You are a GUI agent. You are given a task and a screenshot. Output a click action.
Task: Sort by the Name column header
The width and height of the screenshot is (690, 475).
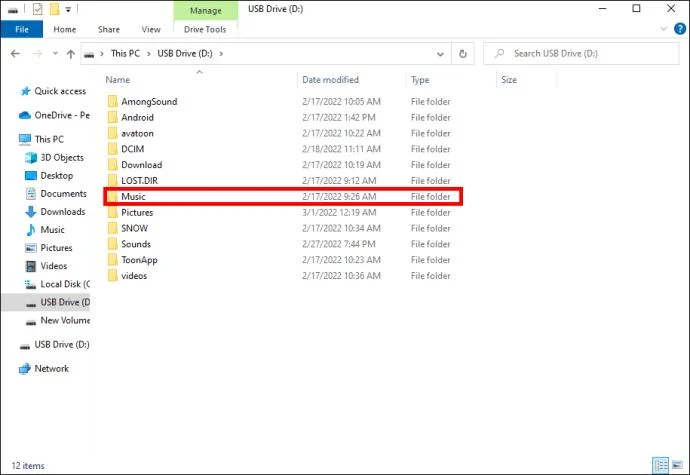(117, 80)
